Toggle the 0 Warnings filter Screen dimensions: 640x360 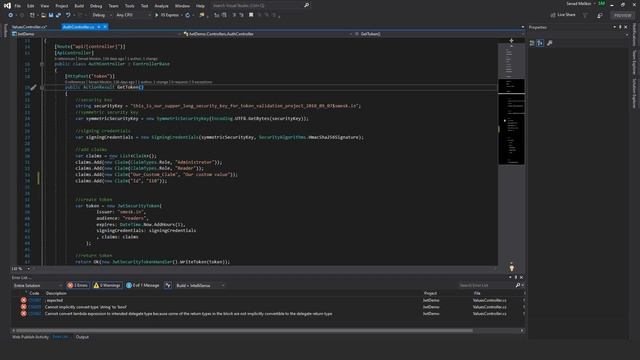[107, 285]
